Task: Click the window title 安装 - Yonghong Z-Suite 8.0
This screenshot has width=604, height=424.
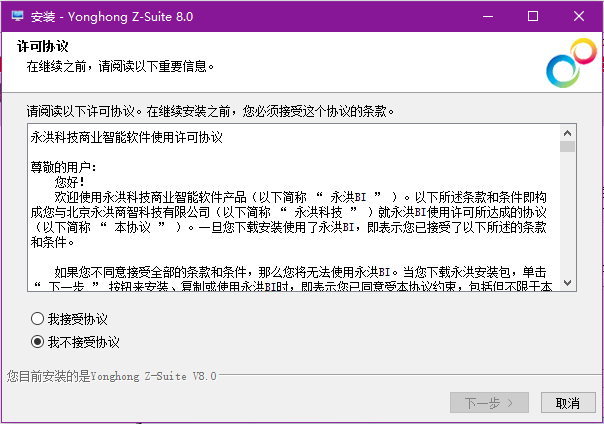Action: click(x=112, y=17)
